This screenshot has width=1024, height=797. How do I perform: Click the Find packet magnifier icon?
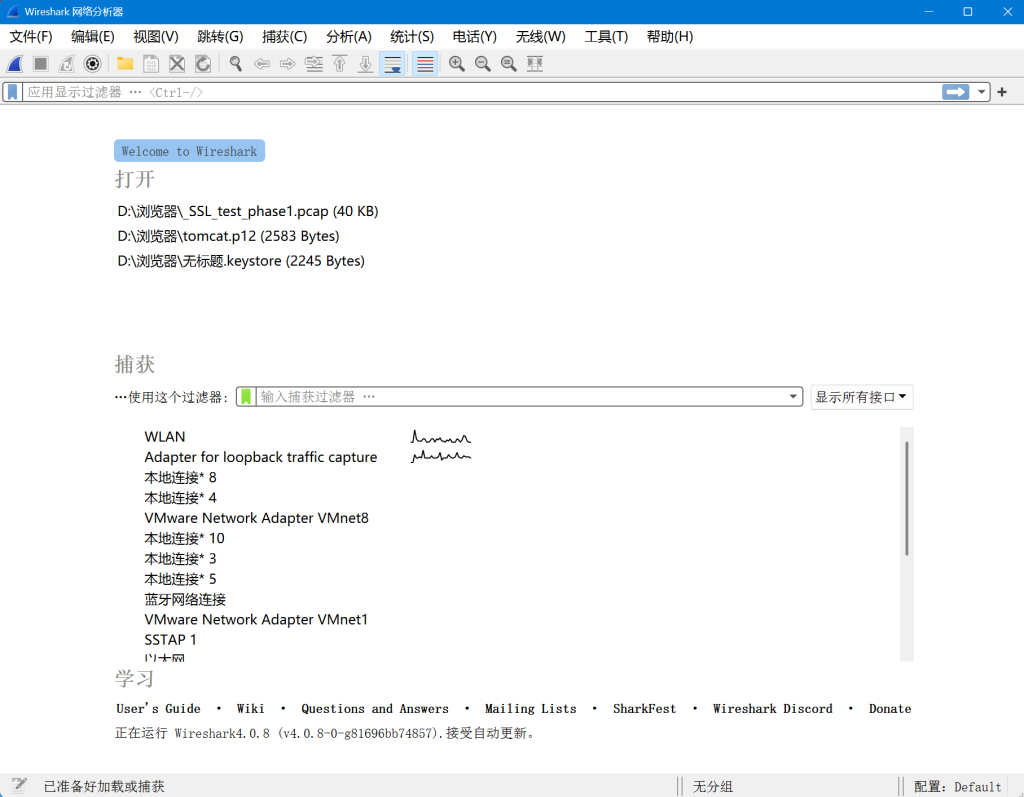click(236, 64)
